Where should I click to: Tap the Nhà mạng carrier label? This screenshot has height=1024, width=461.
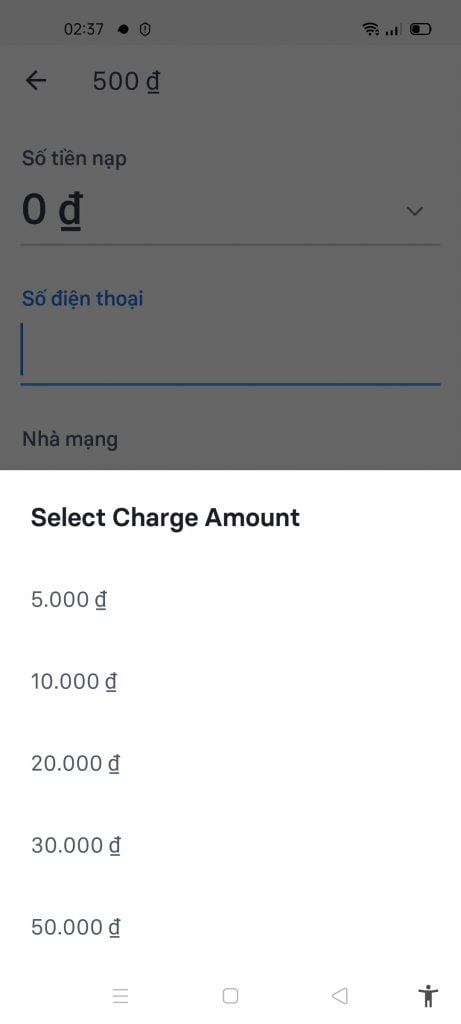click(70, 440)
